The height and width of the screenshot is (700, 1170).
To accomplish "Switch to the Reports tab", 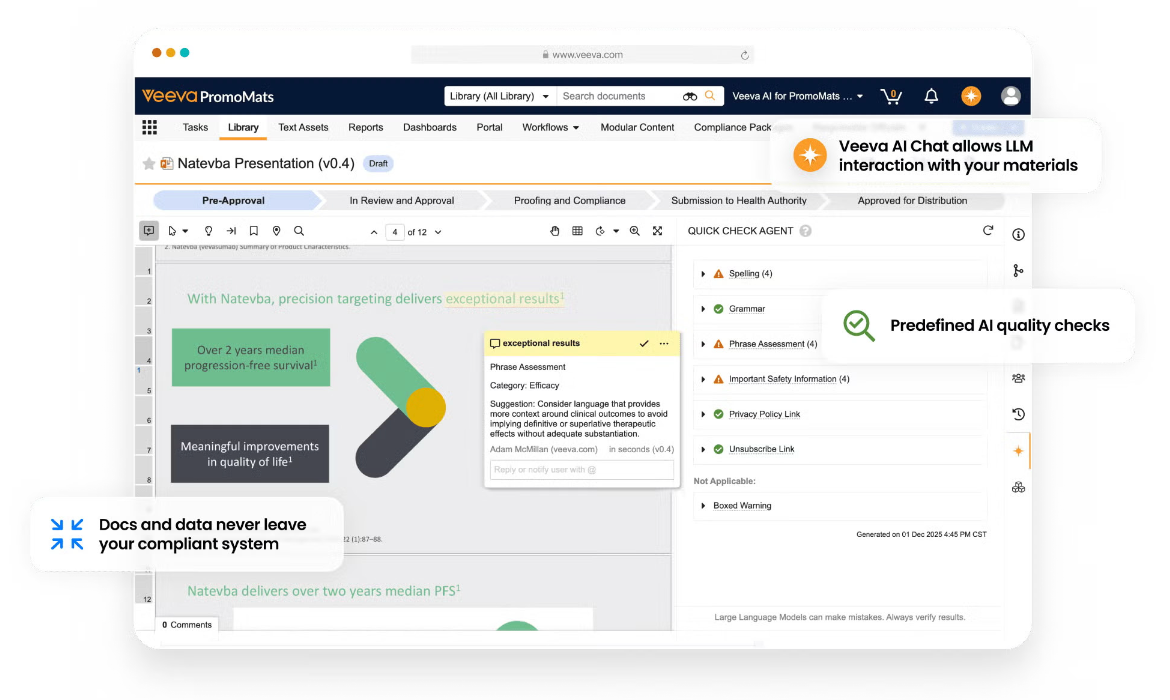I will point(365,127).
